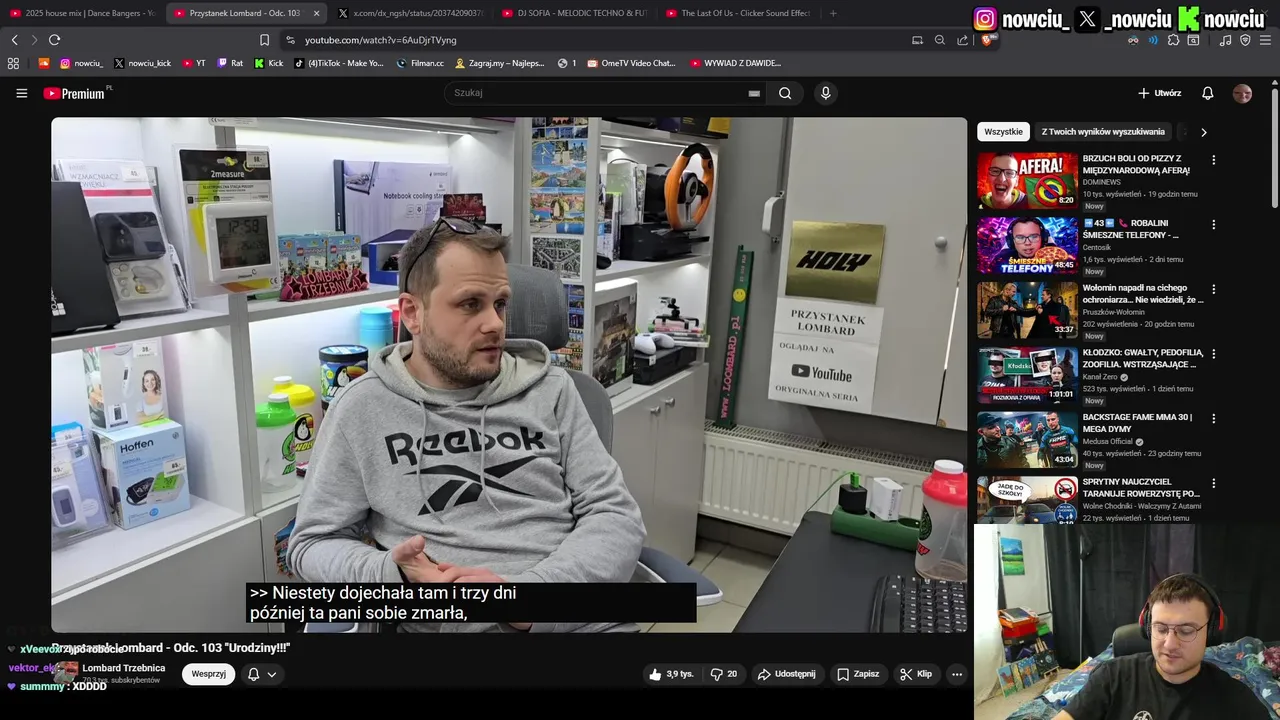Switch to the x.com/dx_ngsh tab
Screen dimensions: 1280x720
pos(410,13)
